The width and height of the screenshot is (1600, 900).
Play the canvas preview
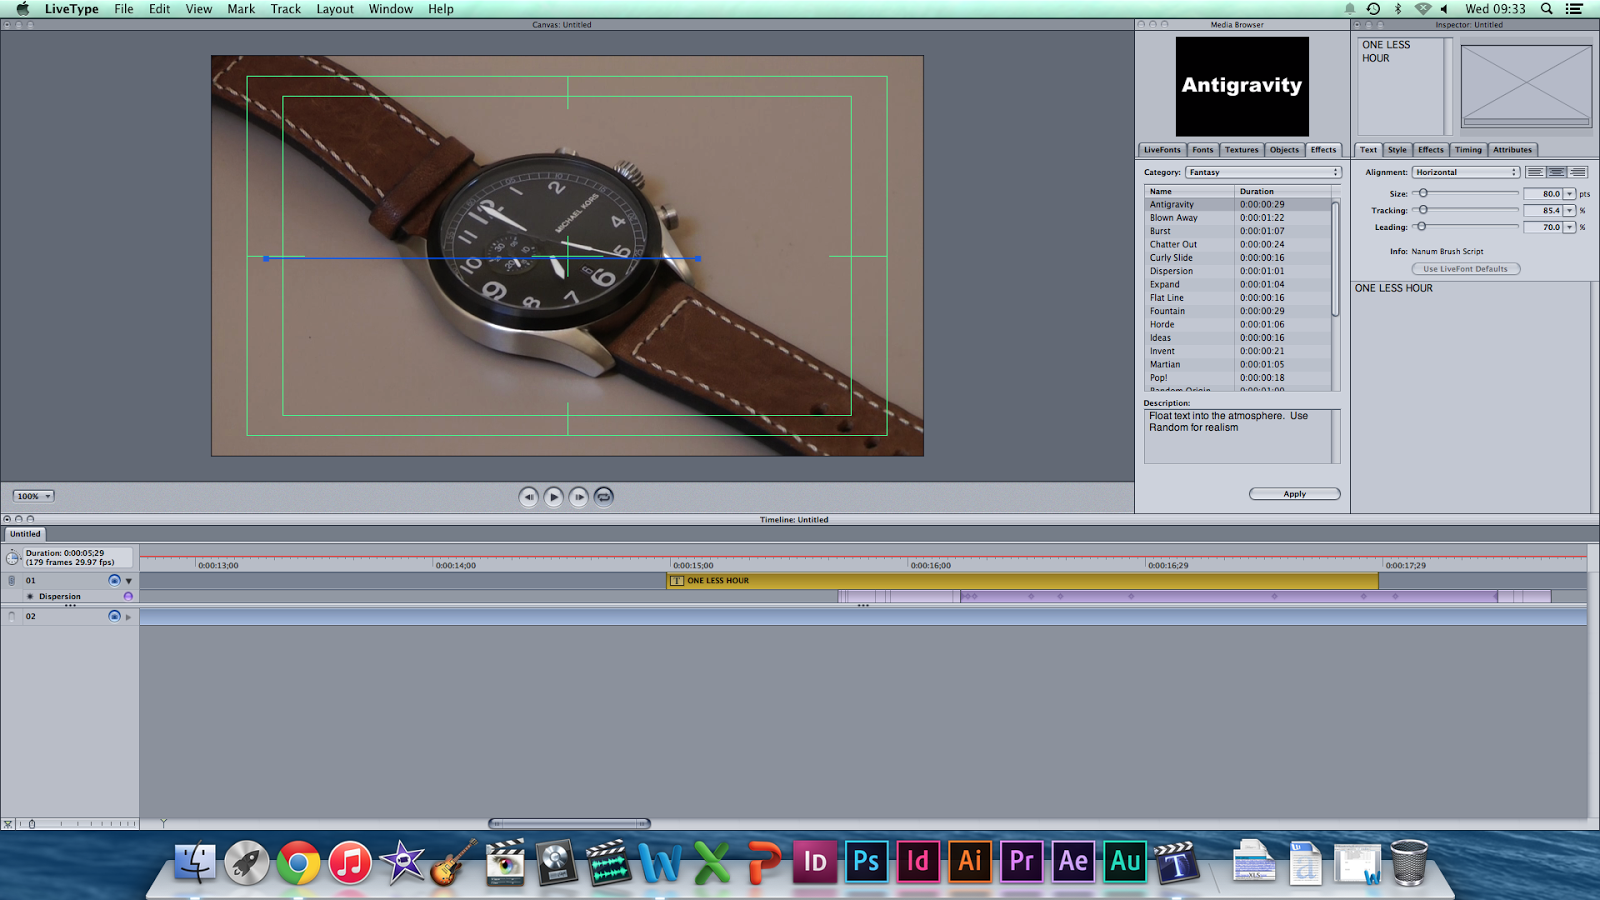click(x=554, y=497)
